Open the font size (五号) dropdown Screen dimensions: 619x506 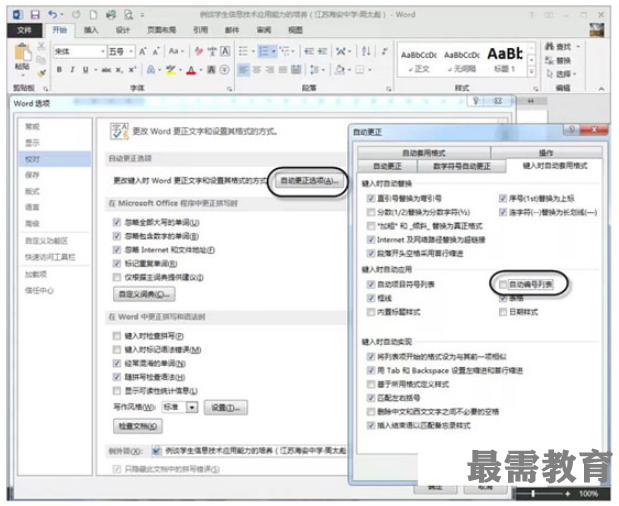pos(131,52)
